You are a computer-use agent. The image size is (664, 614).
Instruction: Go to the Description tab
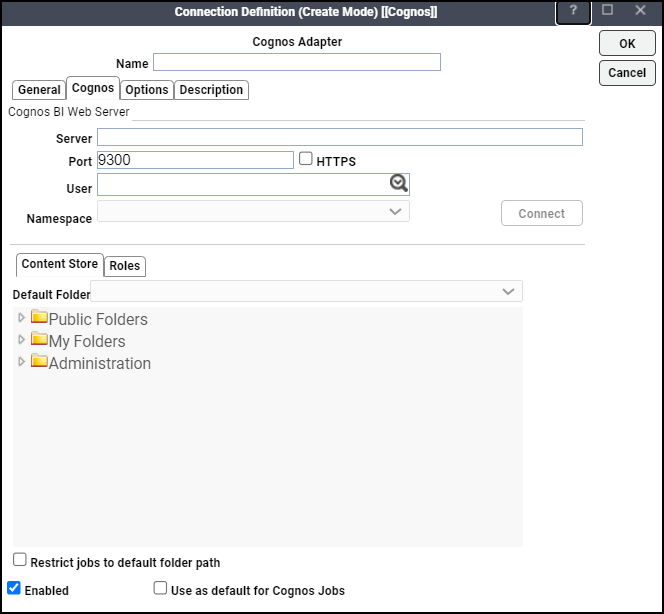[211, 90]
